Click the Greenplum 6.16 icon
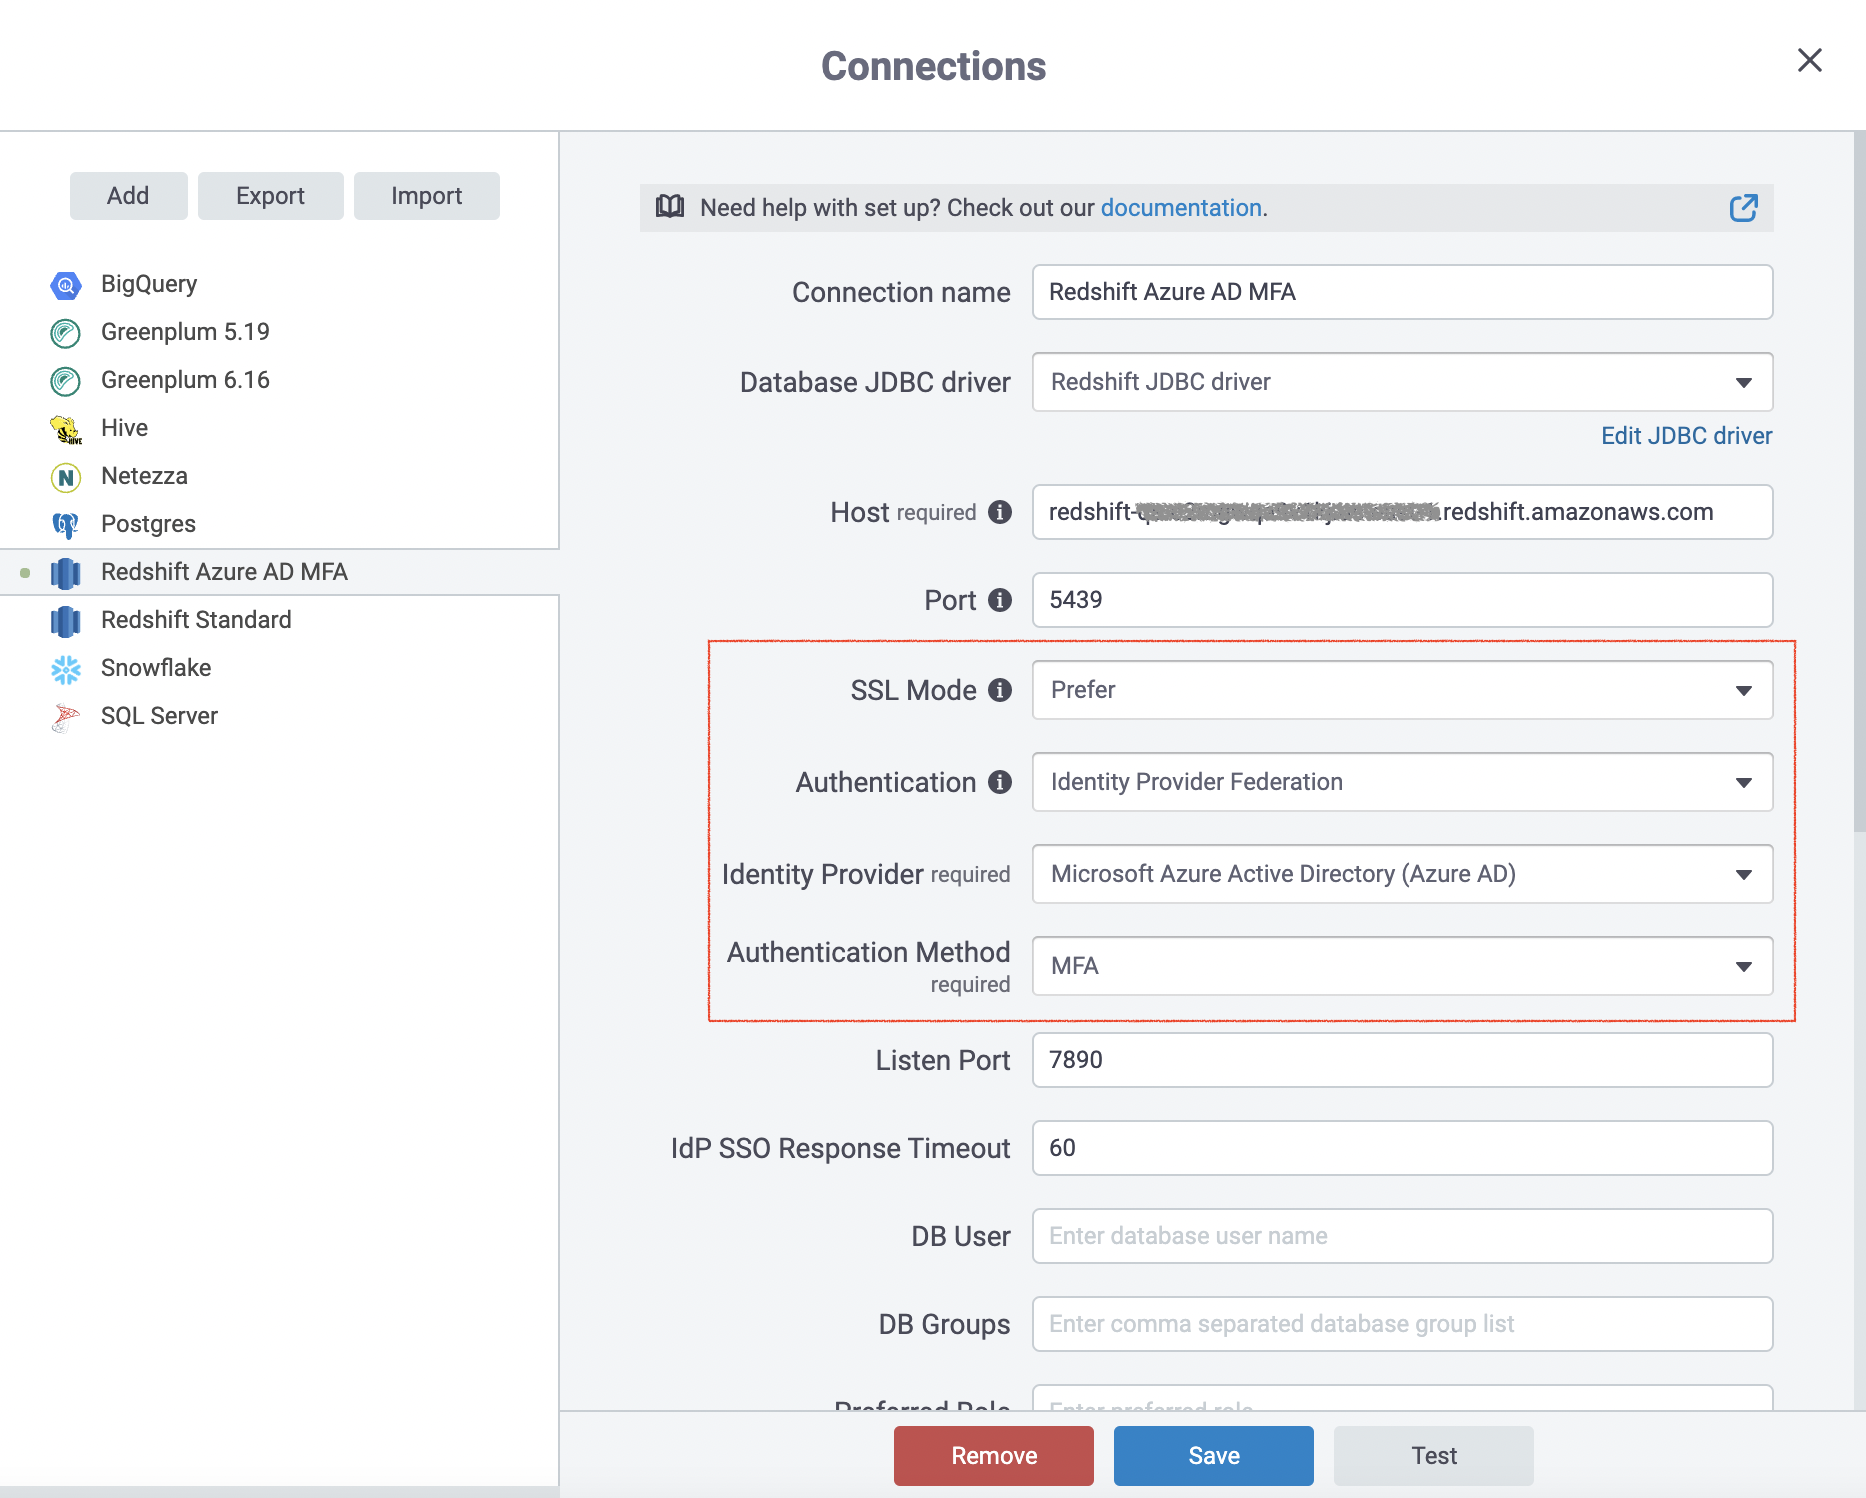Screen dimensions: 1866x1498 (66, 381)
